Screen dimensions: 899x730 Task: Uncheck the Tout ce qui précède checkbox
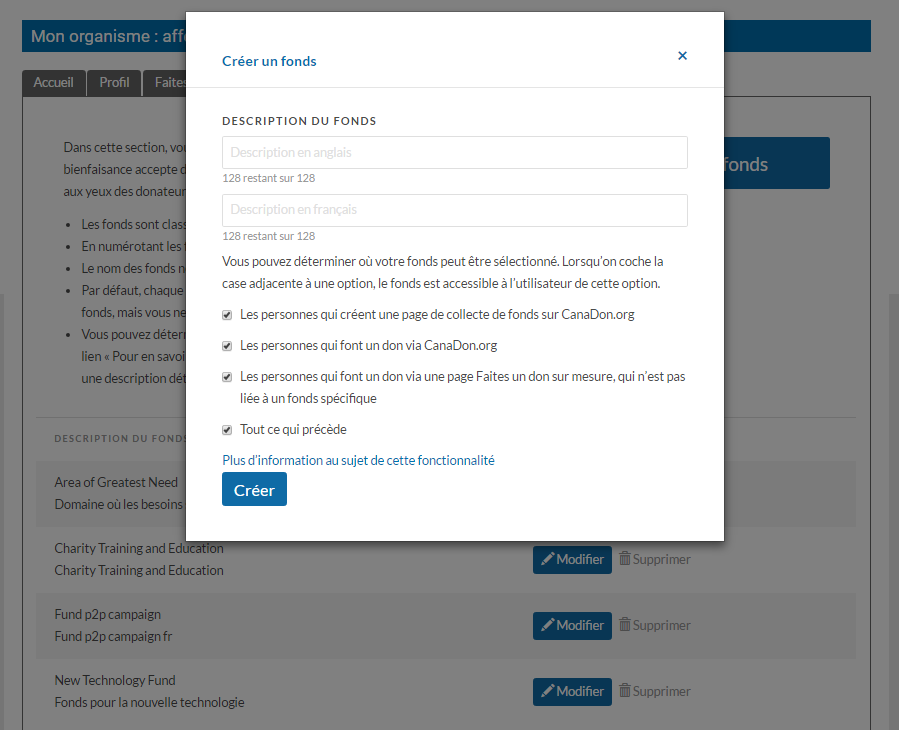click(x=228, y=430)
